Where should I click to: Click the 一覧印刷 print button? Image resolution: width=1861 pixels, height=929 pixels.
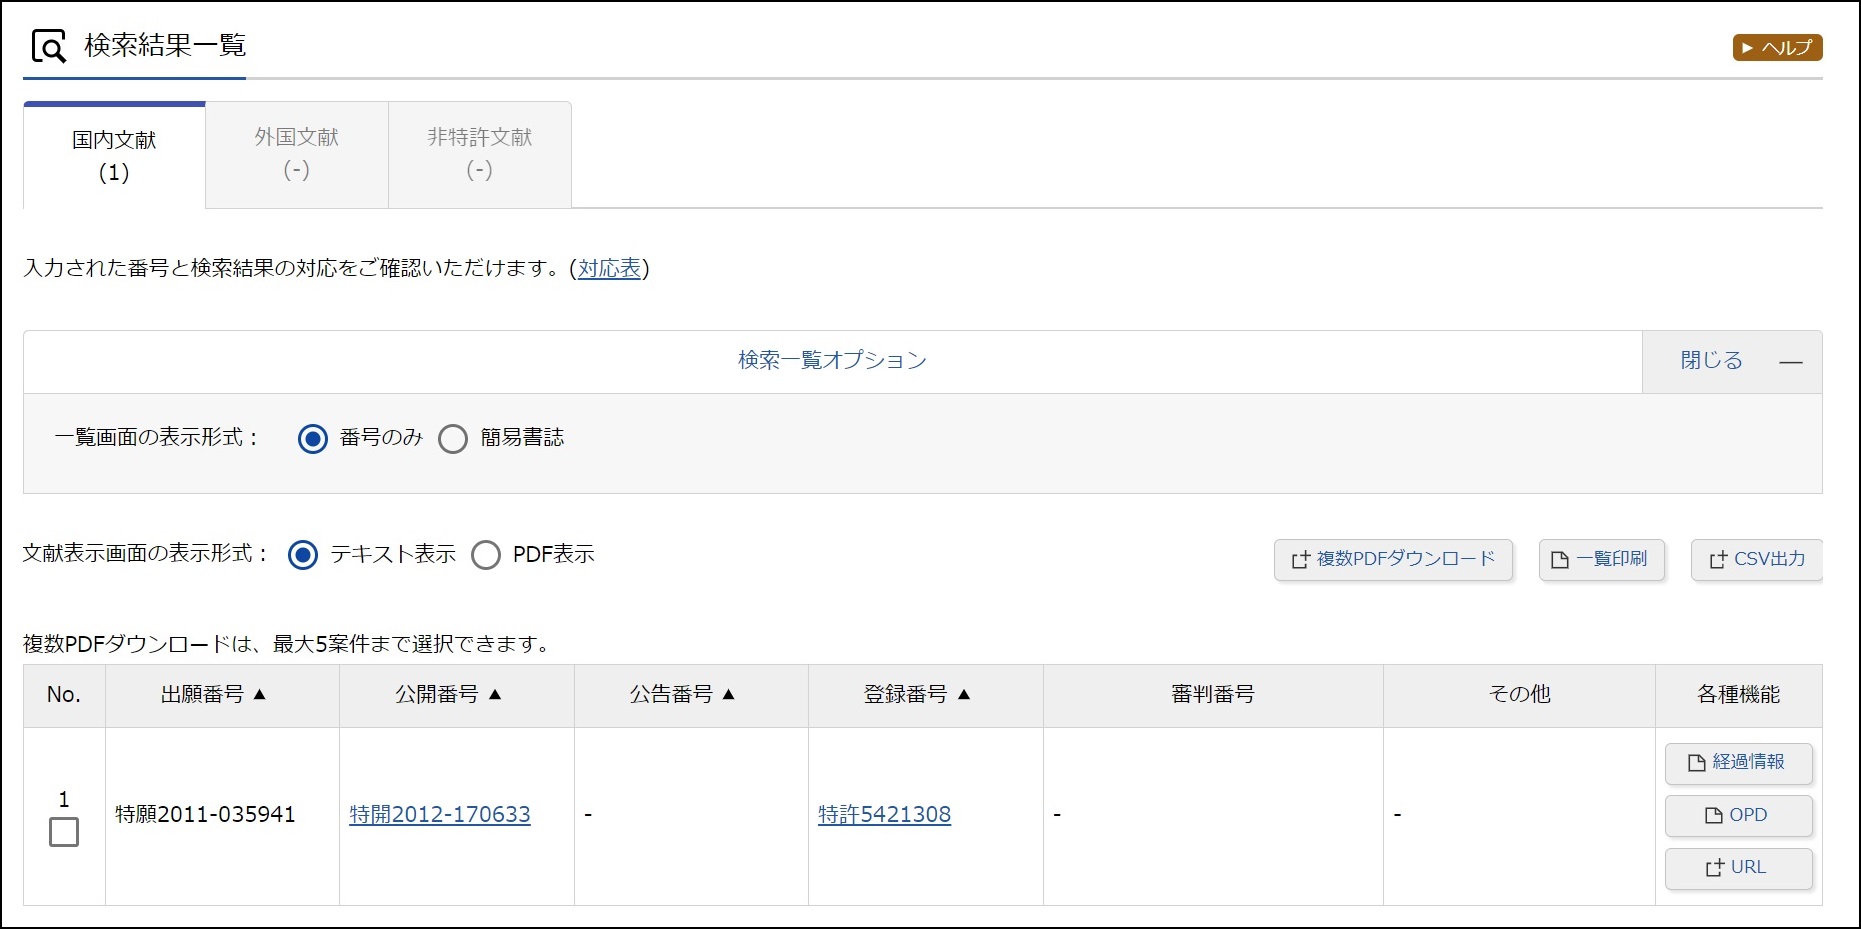tap(1601, 560)
